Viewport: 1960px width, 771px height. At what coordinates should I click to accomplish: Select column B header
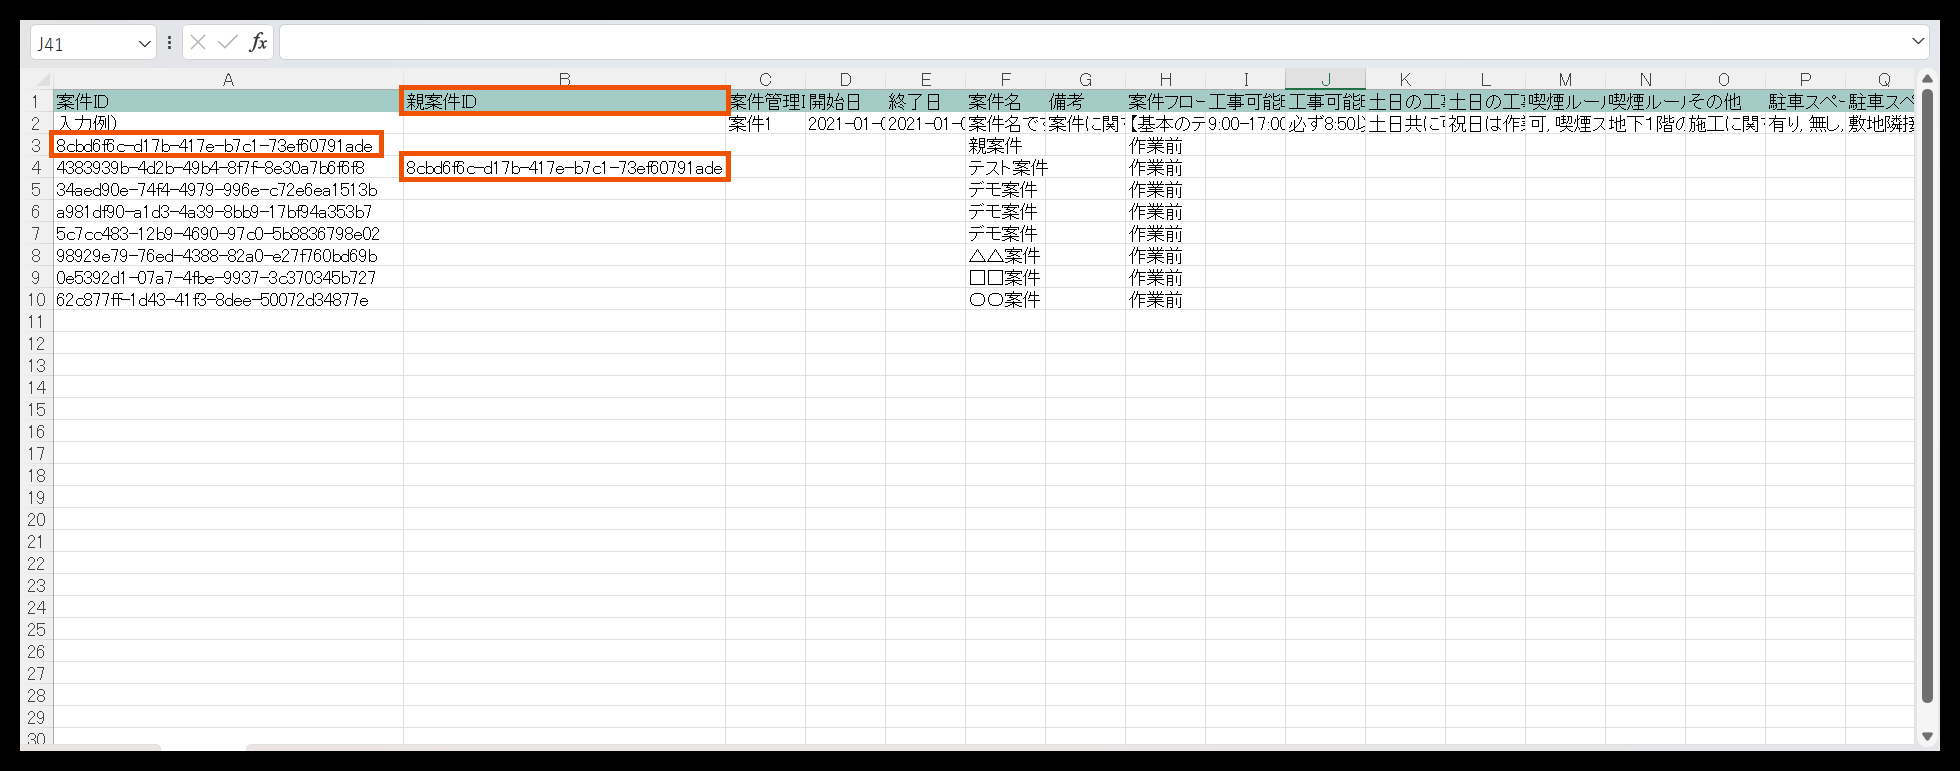565,80
